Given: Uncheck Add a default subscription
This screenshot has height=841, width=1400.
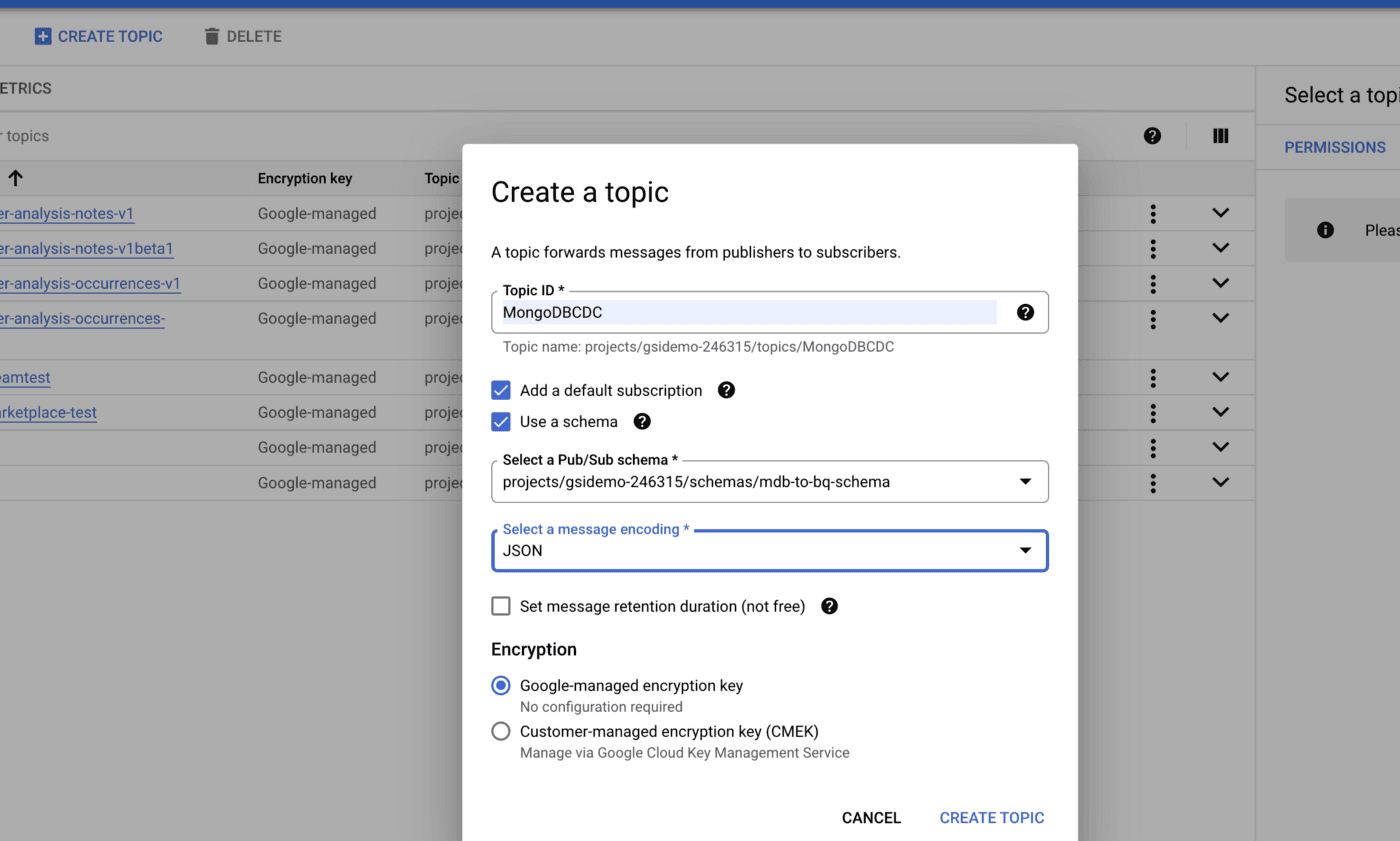Looking at the screenshot, I should [501, 390].
